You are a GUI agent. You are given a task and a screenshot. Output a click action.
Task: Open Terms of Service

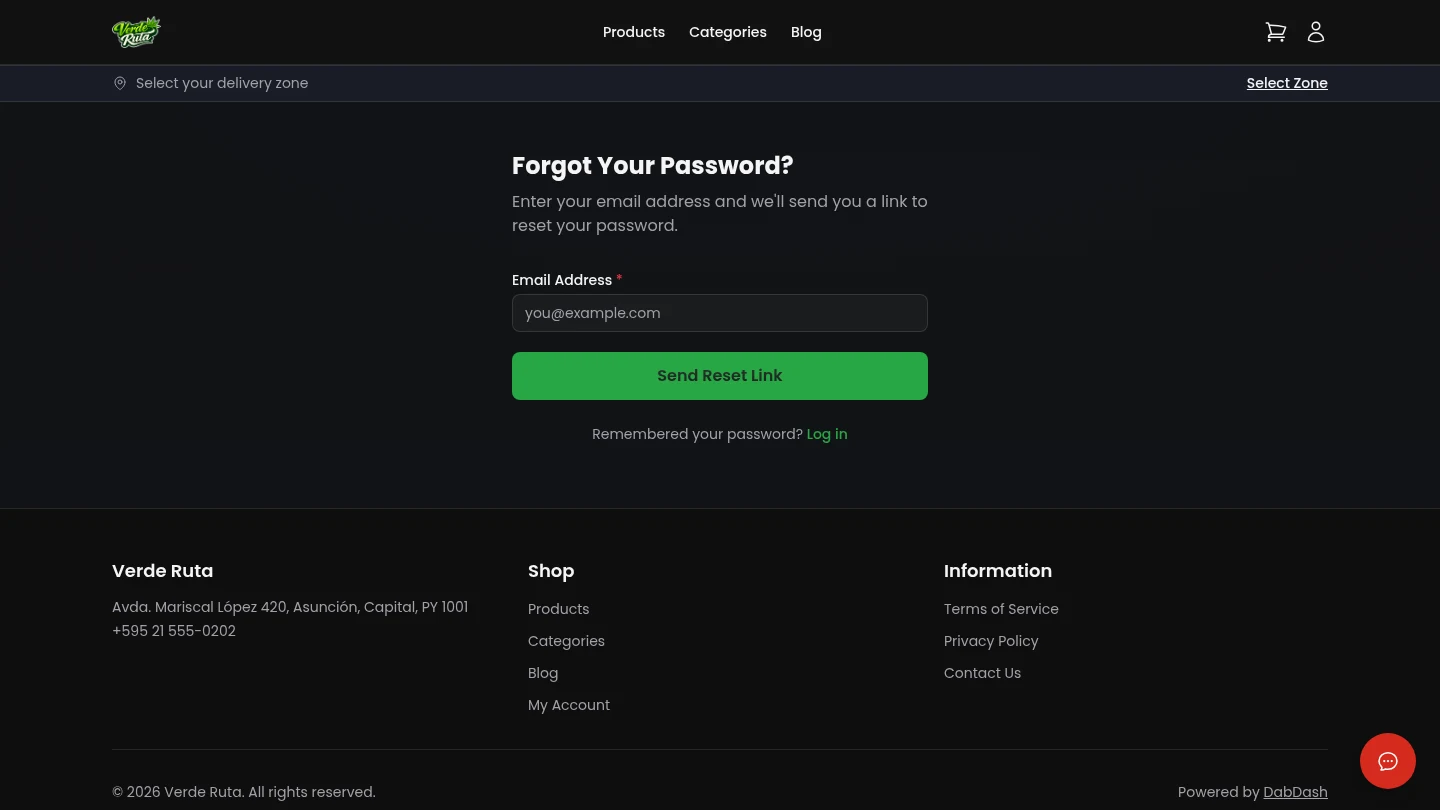(x=1001, y=609)
